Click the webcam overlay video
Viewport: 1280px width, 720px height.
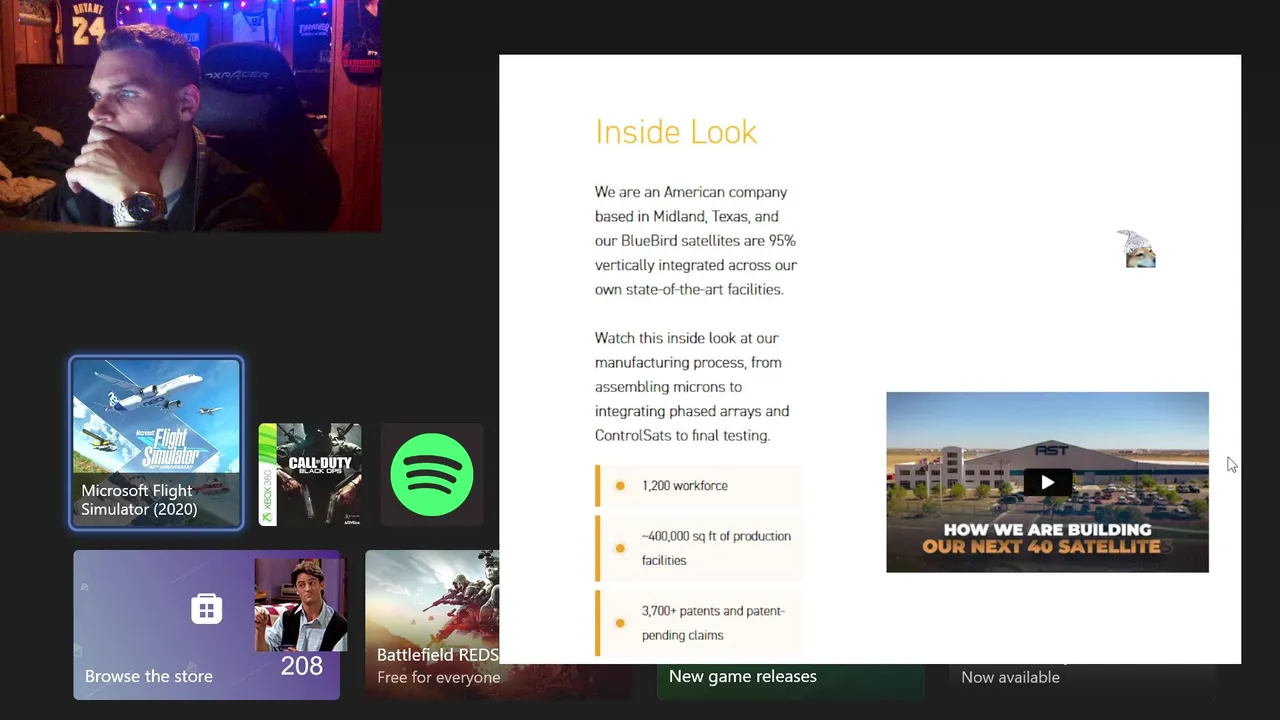(190, 116)
